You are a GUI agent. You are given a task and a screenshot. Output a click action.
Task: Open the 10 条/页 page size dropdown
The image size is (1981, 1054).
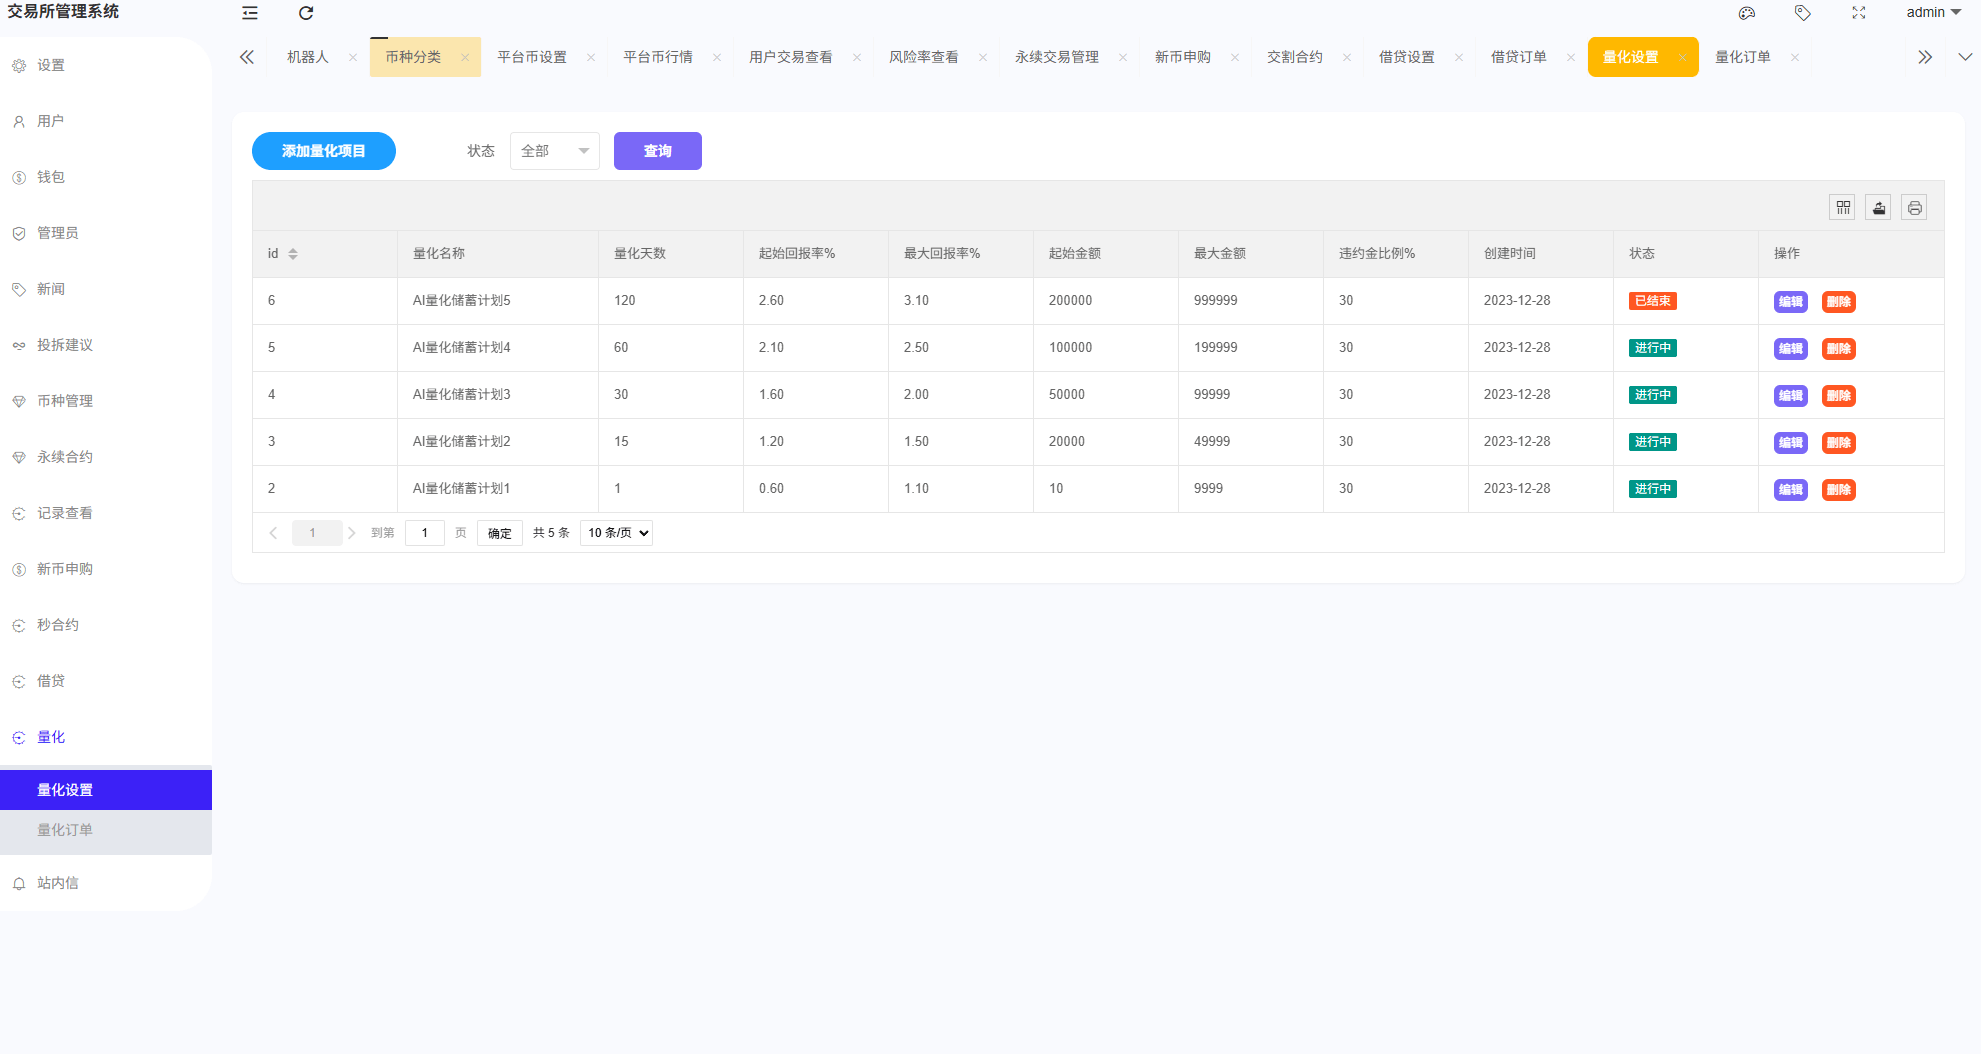pos(617,533)
